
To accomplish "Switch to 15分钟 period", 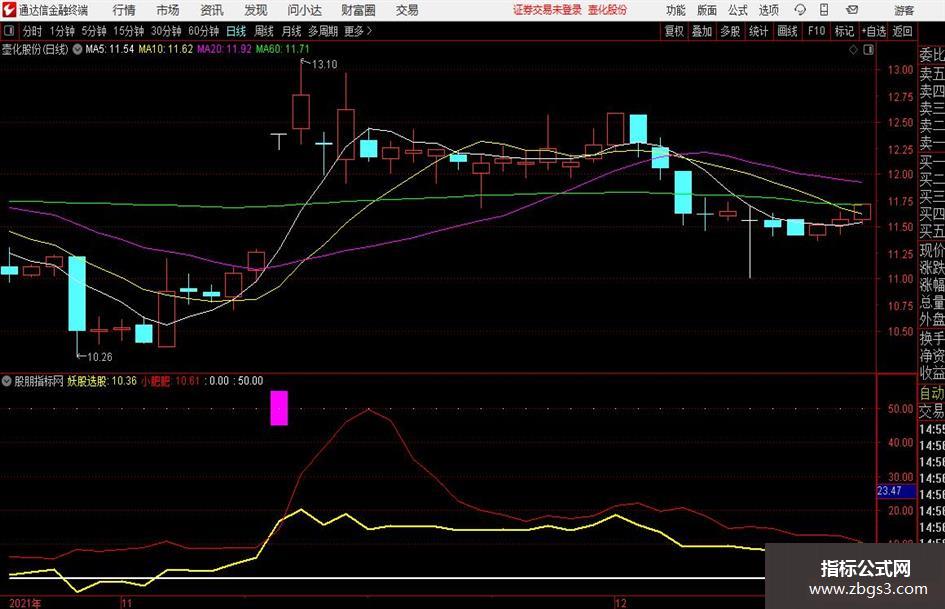I will tap(129, 31).
